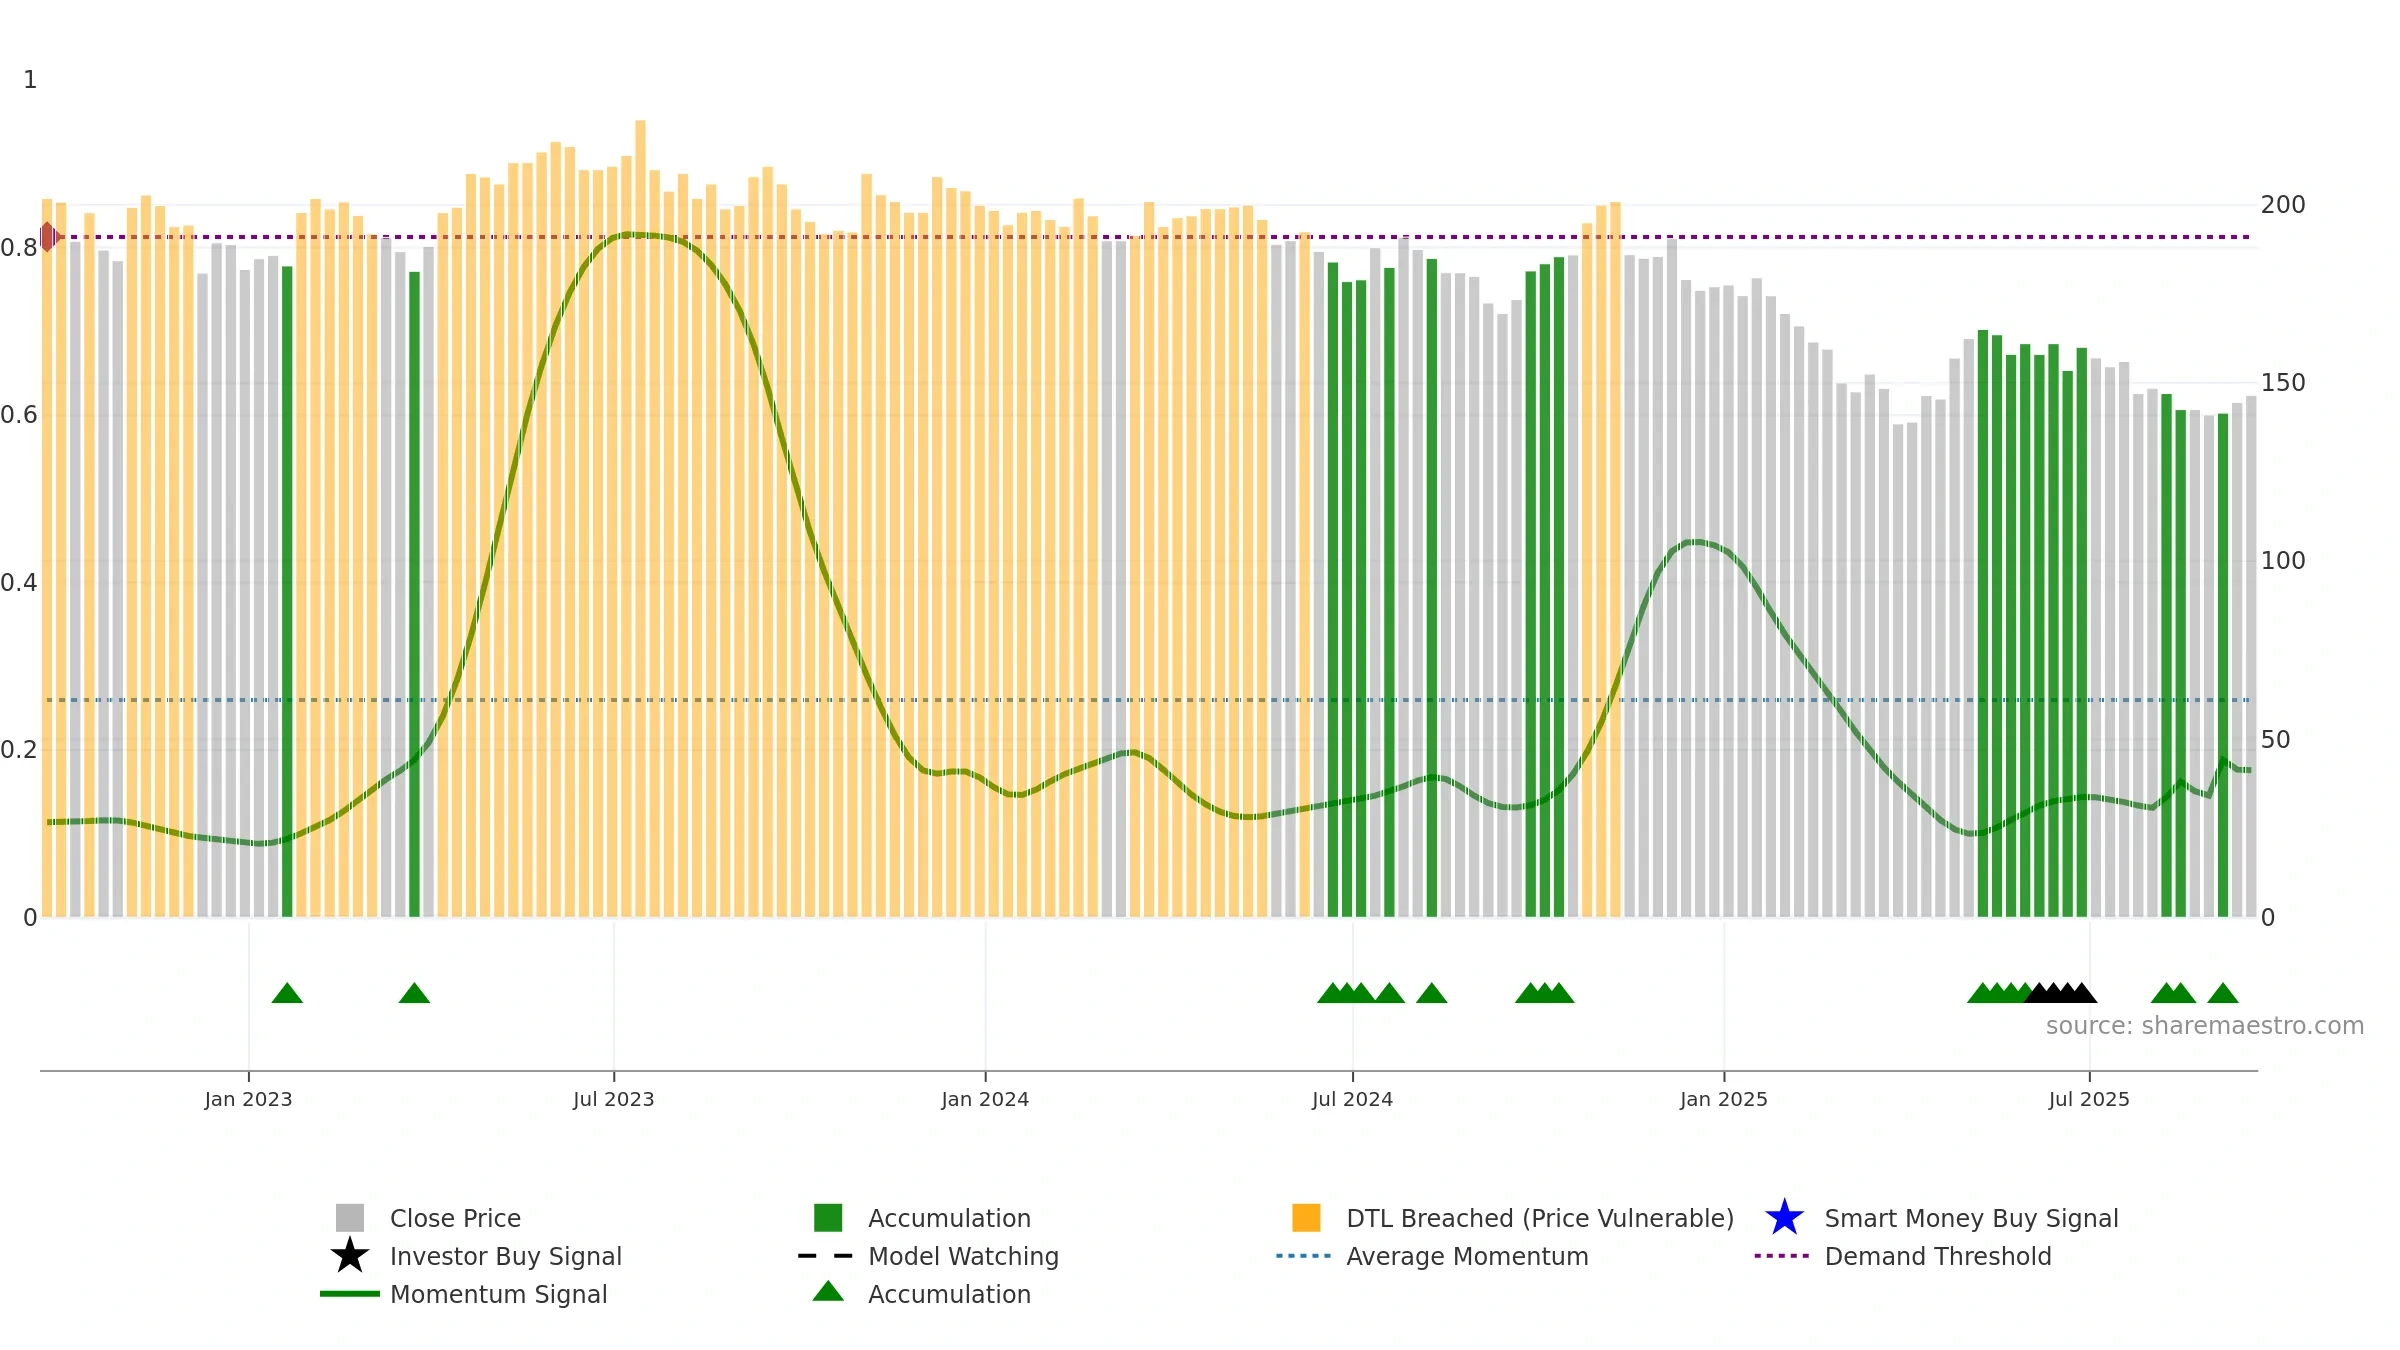The height and width of the screenshot is (1350, 2400).
Task: Click the Jul 2024 x-axis label
Action: [1352, 1100]
